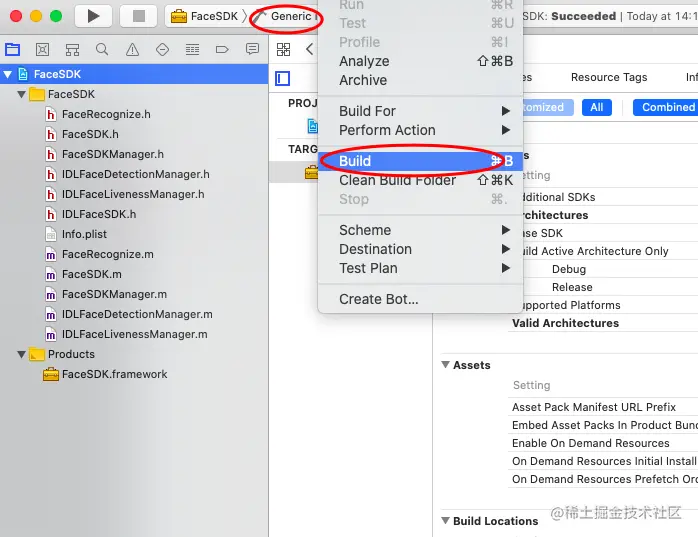Viewport: 698px width, 537px height.
Task: Switch to Resource Tags tab
Action: pyautogui.click(x=609, y=77)
